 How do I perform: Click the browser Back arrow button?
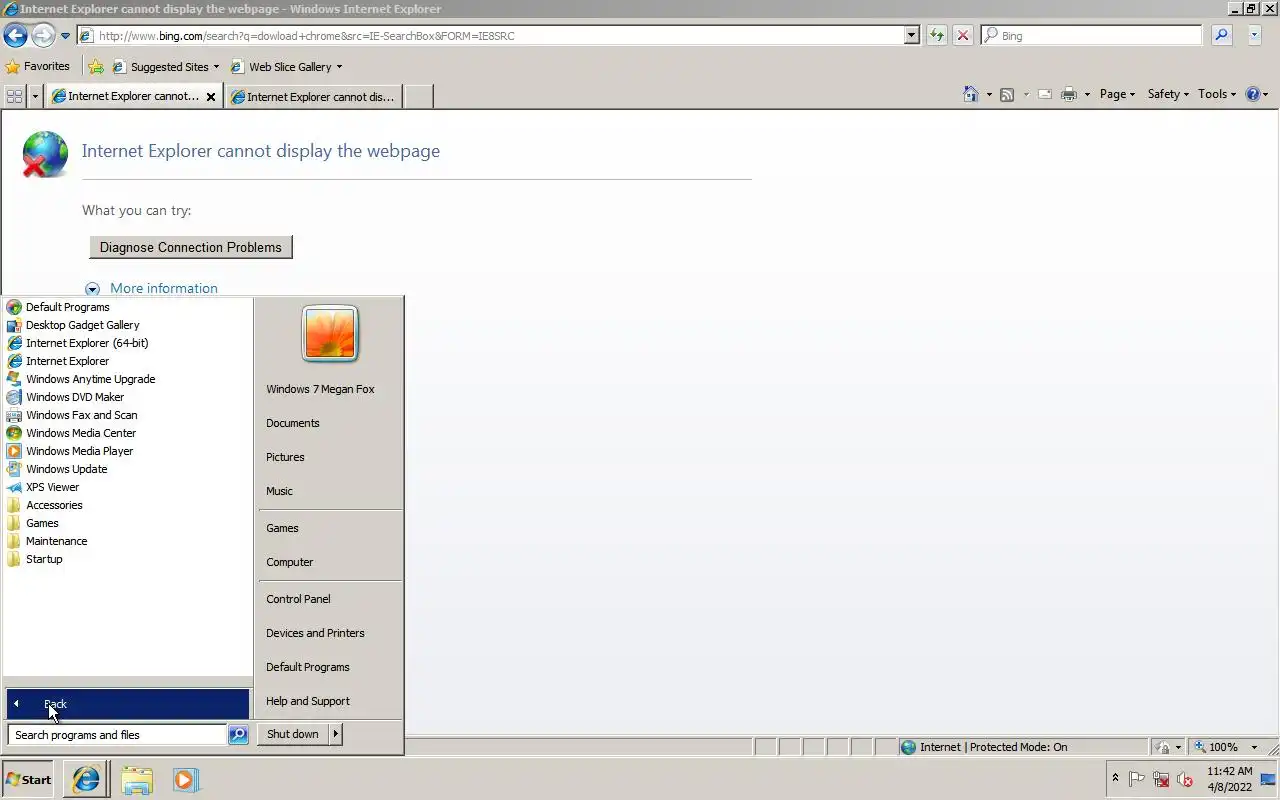pyautogui.click(x=15, y=35)
